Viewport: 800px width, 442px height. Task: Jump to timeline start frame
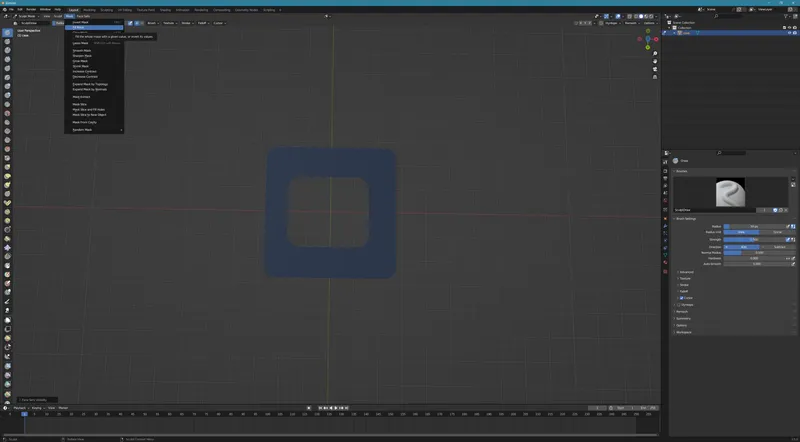coord(320,408)
